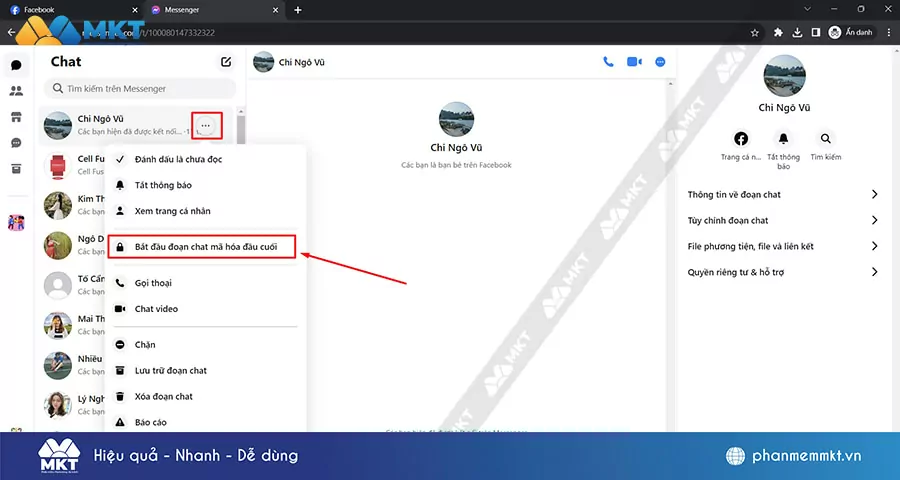Open community avatar icon in left sidebar
The image size is (900, 480).
[16, 222]
